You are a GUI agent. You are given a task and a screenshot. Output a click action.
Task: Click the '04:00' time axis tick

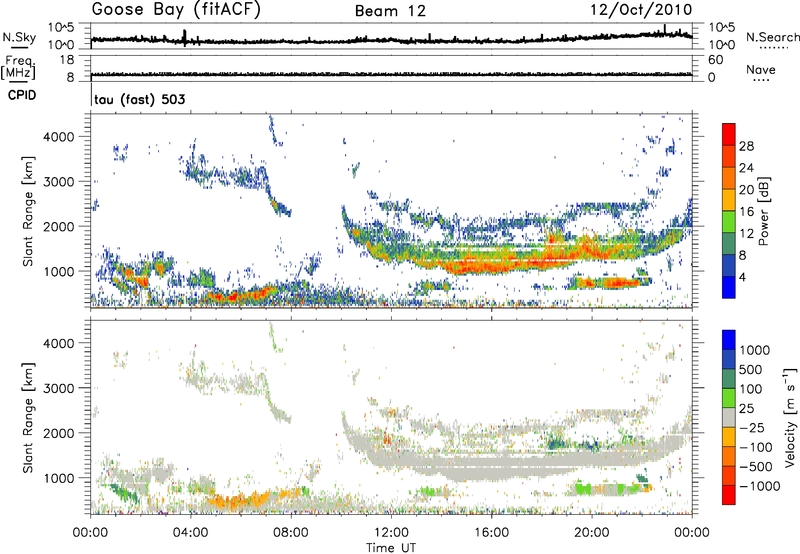190,533
